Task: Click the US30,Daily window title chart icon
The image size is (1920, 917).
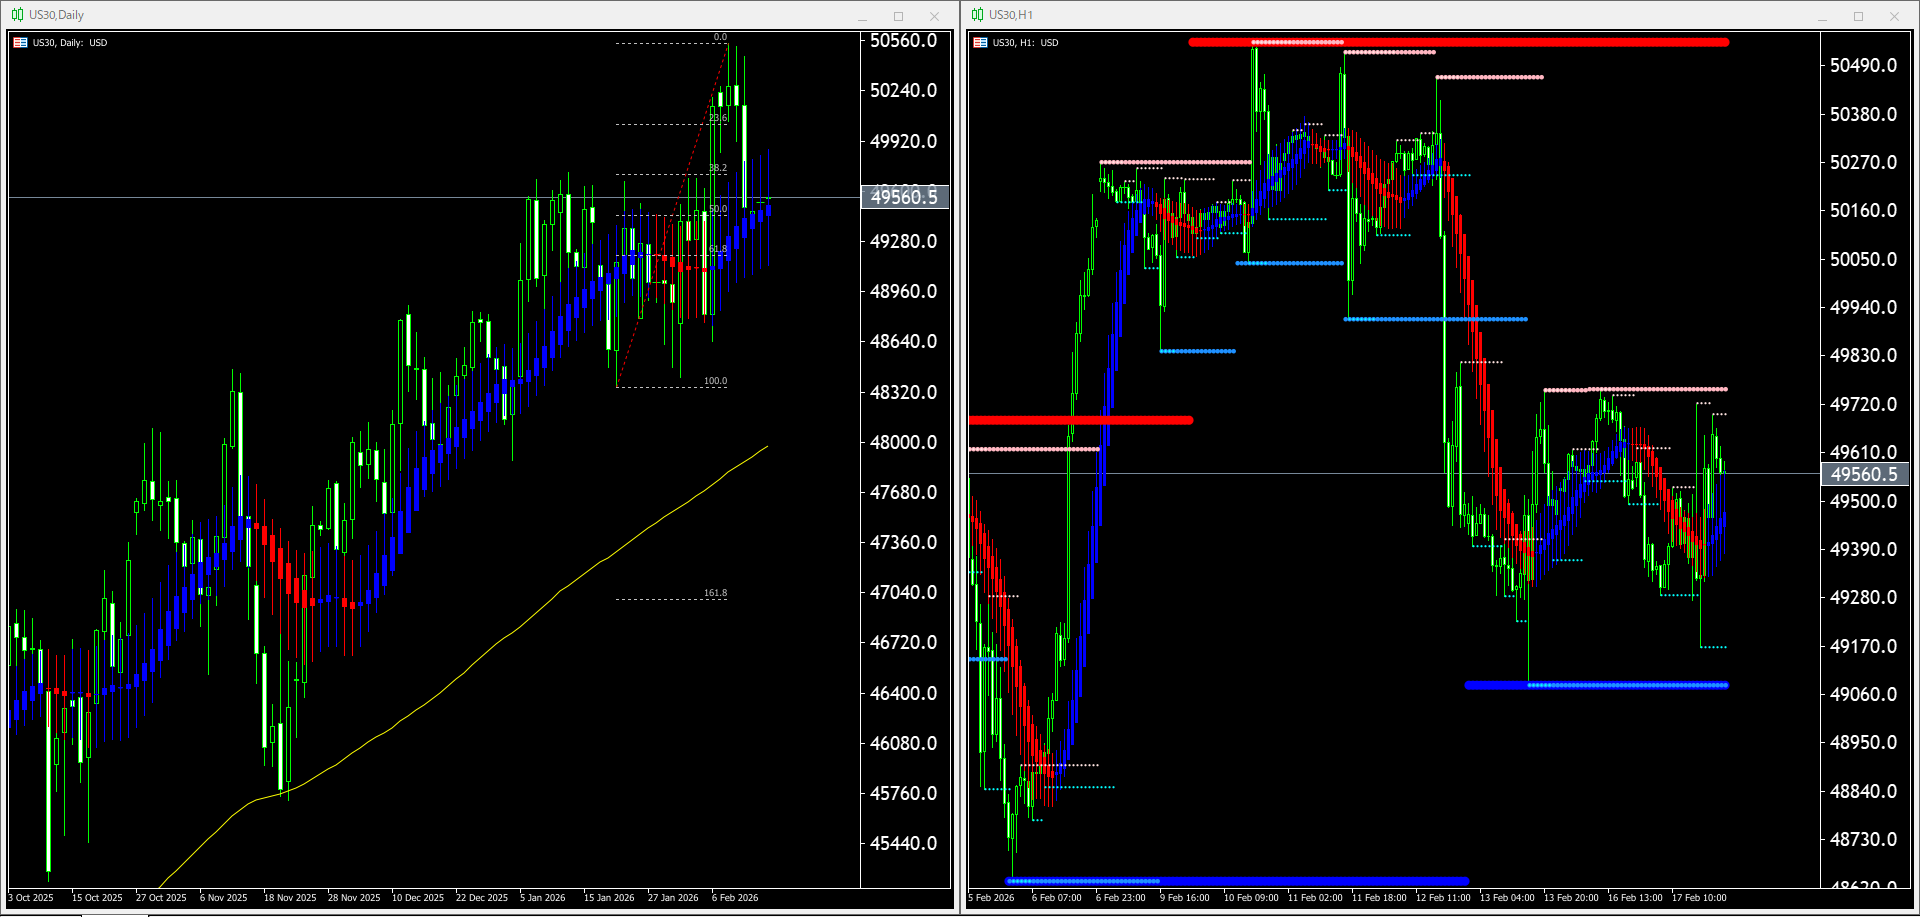Action: click(17, 15)
